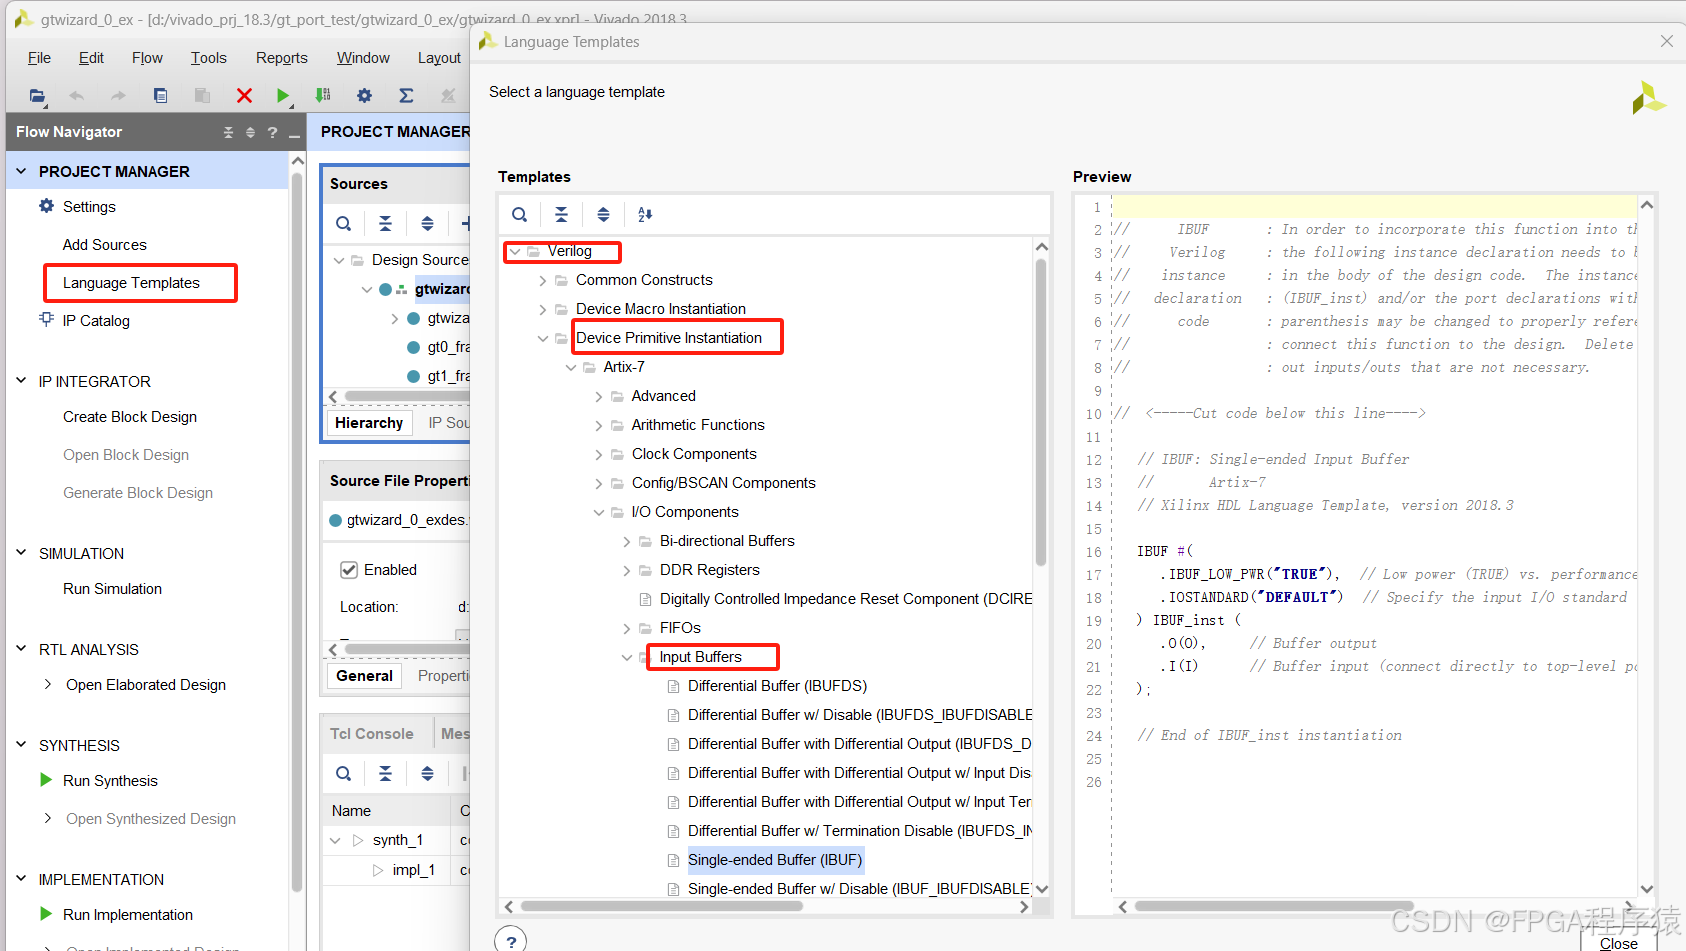
Task: Open the Reports menu
Action: [282, 58]
